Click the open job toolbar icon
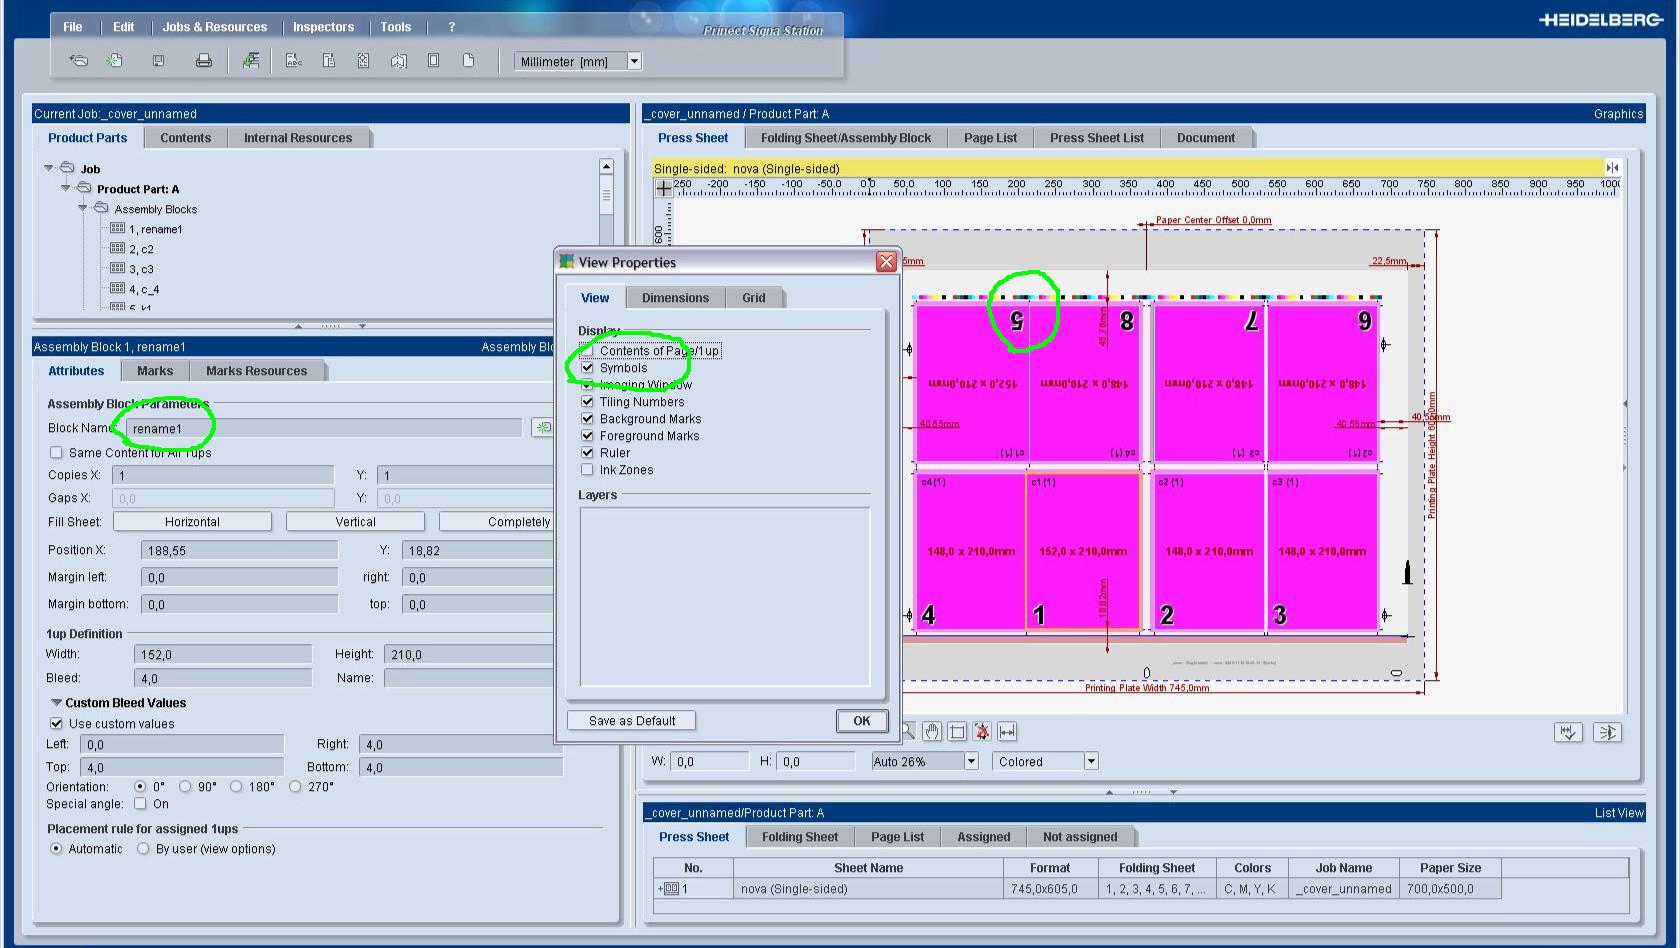Image resolution: width=1680 pixels, height=948 pixels. point(78,61)
